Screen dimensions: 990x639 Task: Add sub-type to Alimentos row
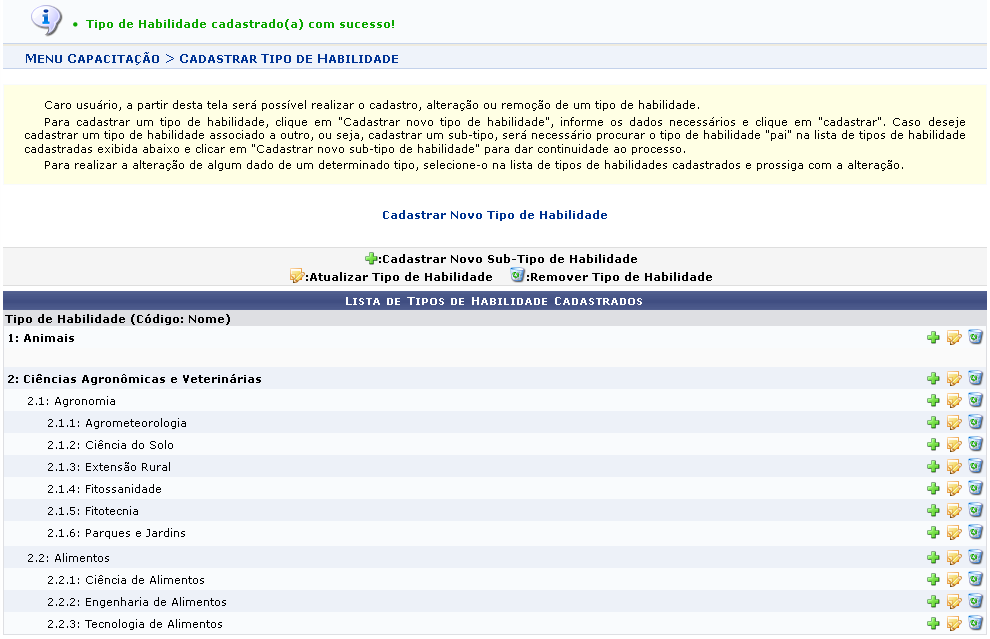coord(933,558)
